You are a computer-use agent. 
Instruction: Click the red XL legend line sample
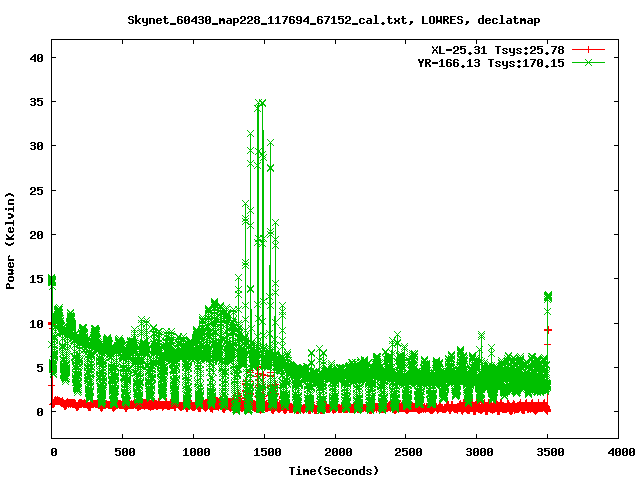point(588,50)
